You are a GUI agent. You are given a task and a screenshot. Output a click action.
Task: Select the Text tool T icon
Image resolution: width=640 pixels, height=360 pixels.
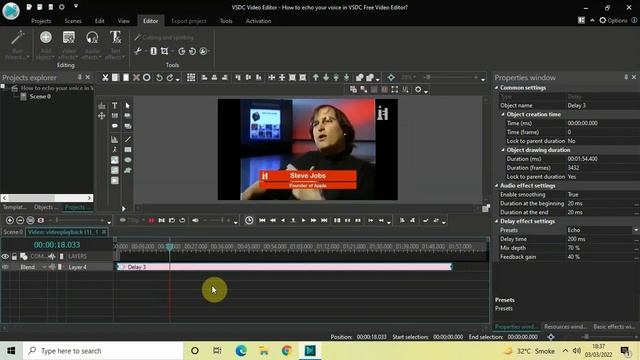(x=115, y=106)
